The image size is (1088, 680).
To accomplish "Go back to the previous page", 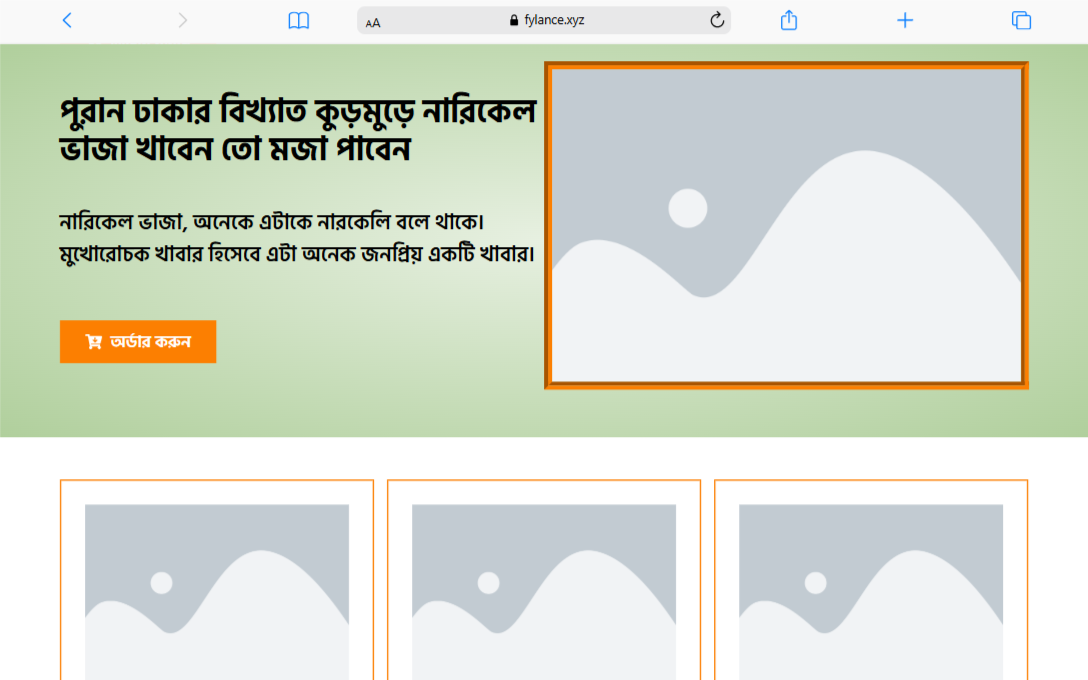I will (67, 20).
